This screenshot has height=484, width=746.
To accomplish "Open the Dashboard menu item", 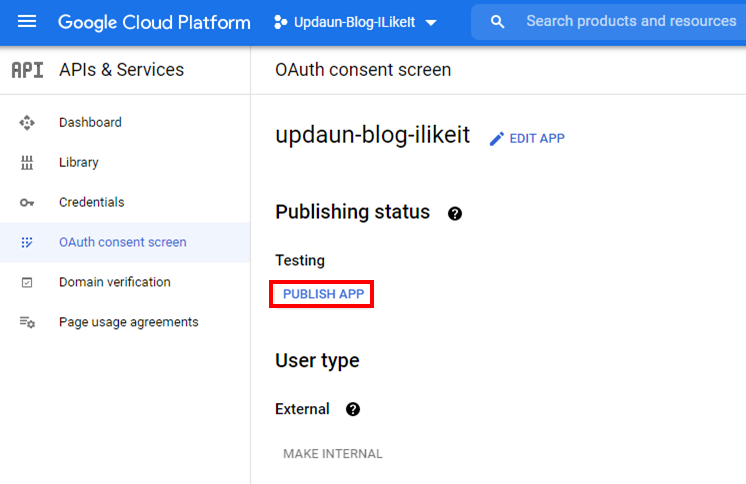I will [90, 123].
